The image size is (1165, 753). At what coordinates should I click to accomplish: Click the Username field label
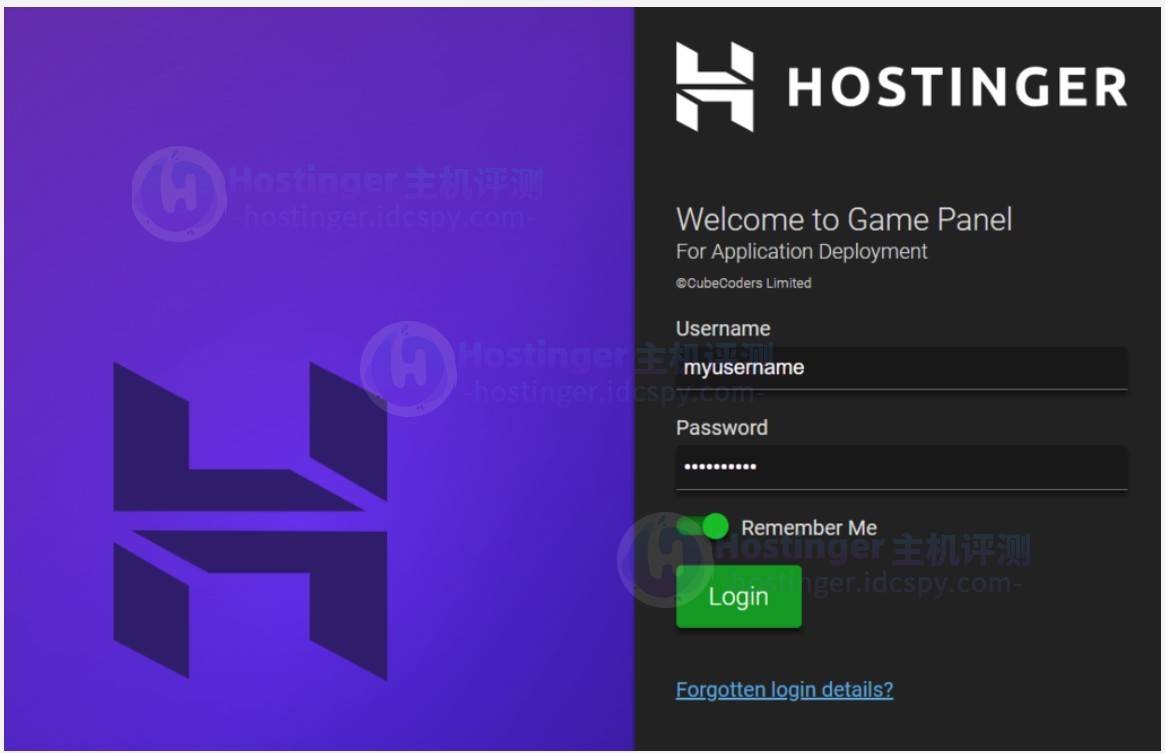point(722,329)
